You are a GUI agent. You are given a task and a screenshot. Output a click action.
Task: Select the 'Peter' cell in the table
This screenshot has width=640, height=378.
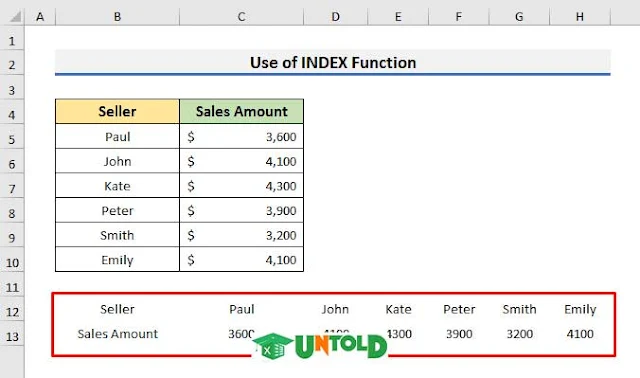click(118, 210)
